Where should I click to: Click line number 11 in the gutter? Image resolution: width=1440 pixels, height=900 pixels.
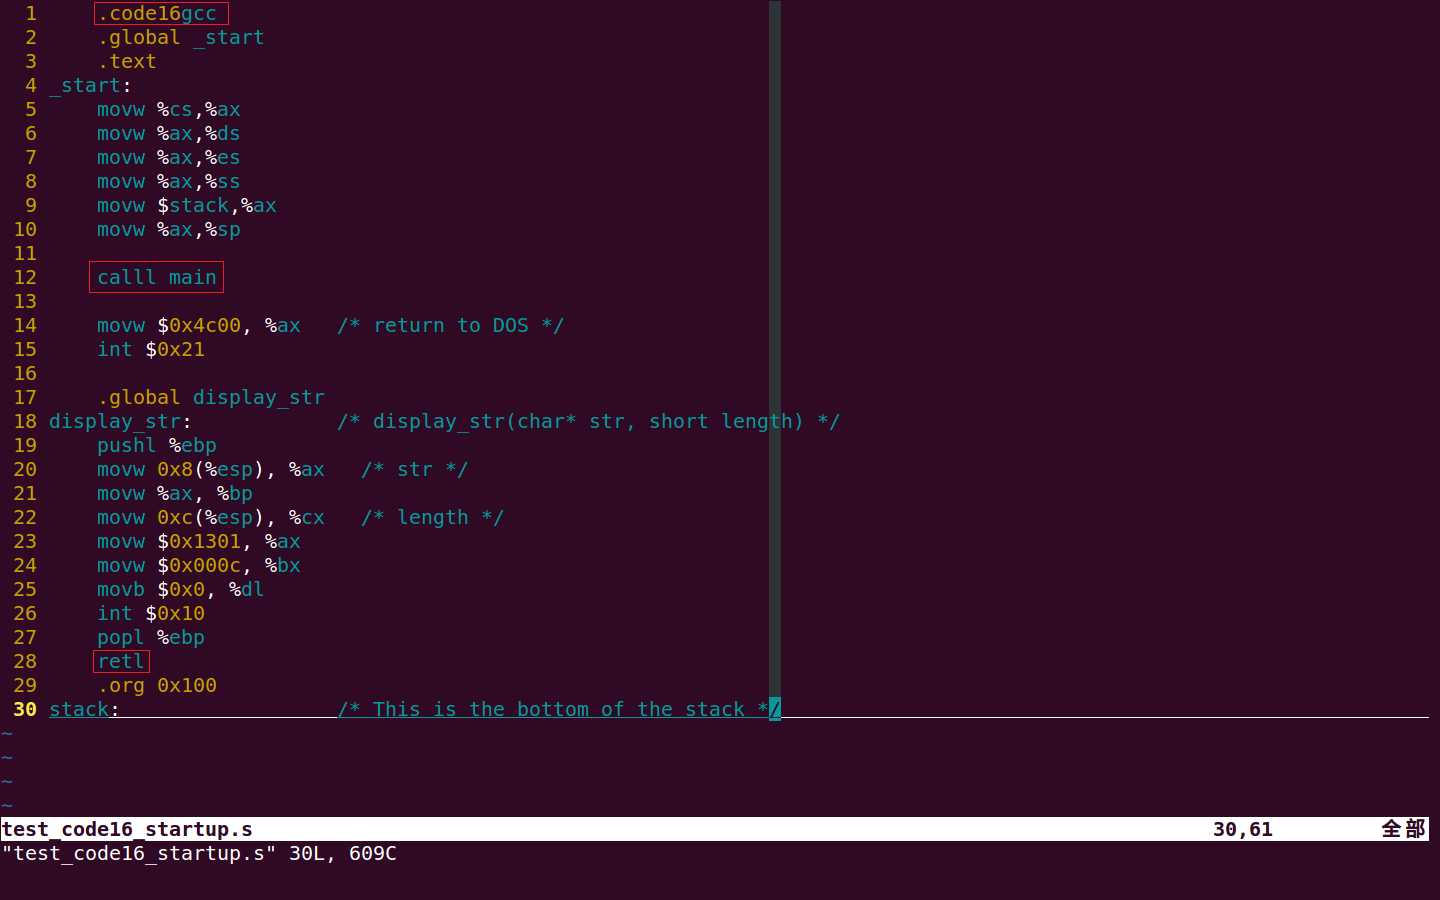(x=25, y=253)
